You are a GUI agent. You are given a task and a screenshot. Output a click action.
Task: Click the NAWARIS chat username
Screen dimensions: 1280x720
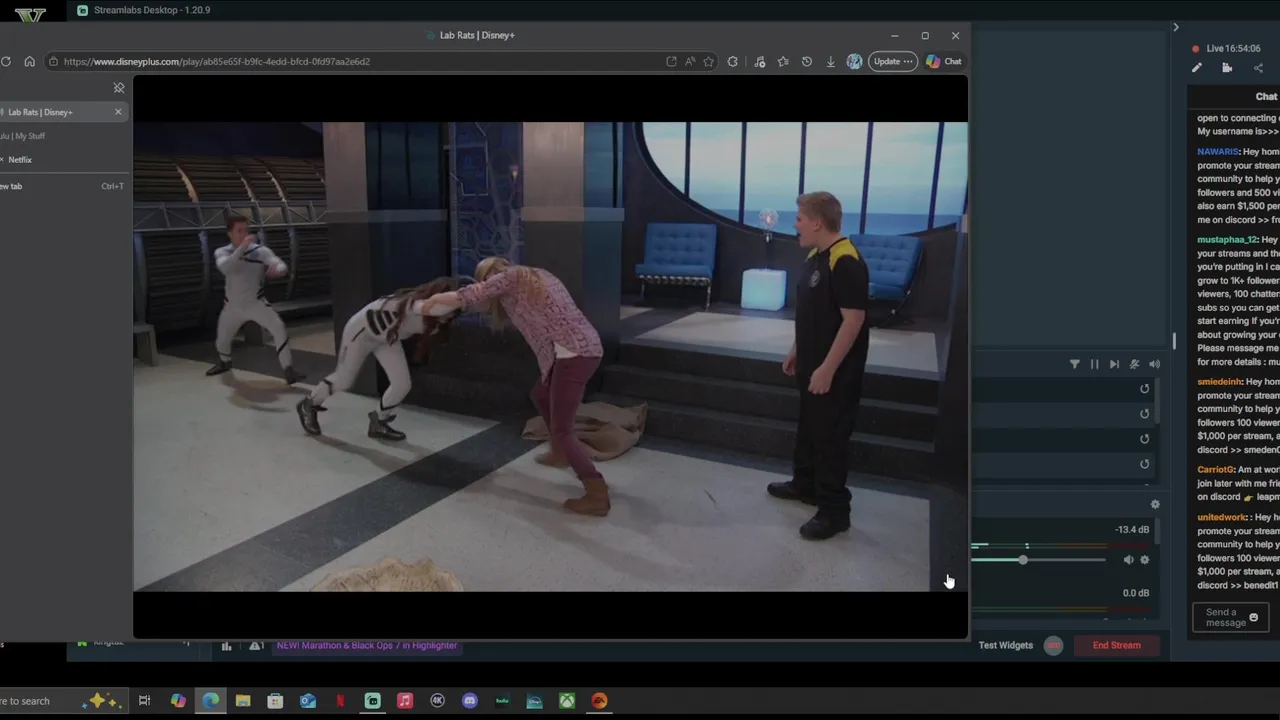pos(1217,152)
